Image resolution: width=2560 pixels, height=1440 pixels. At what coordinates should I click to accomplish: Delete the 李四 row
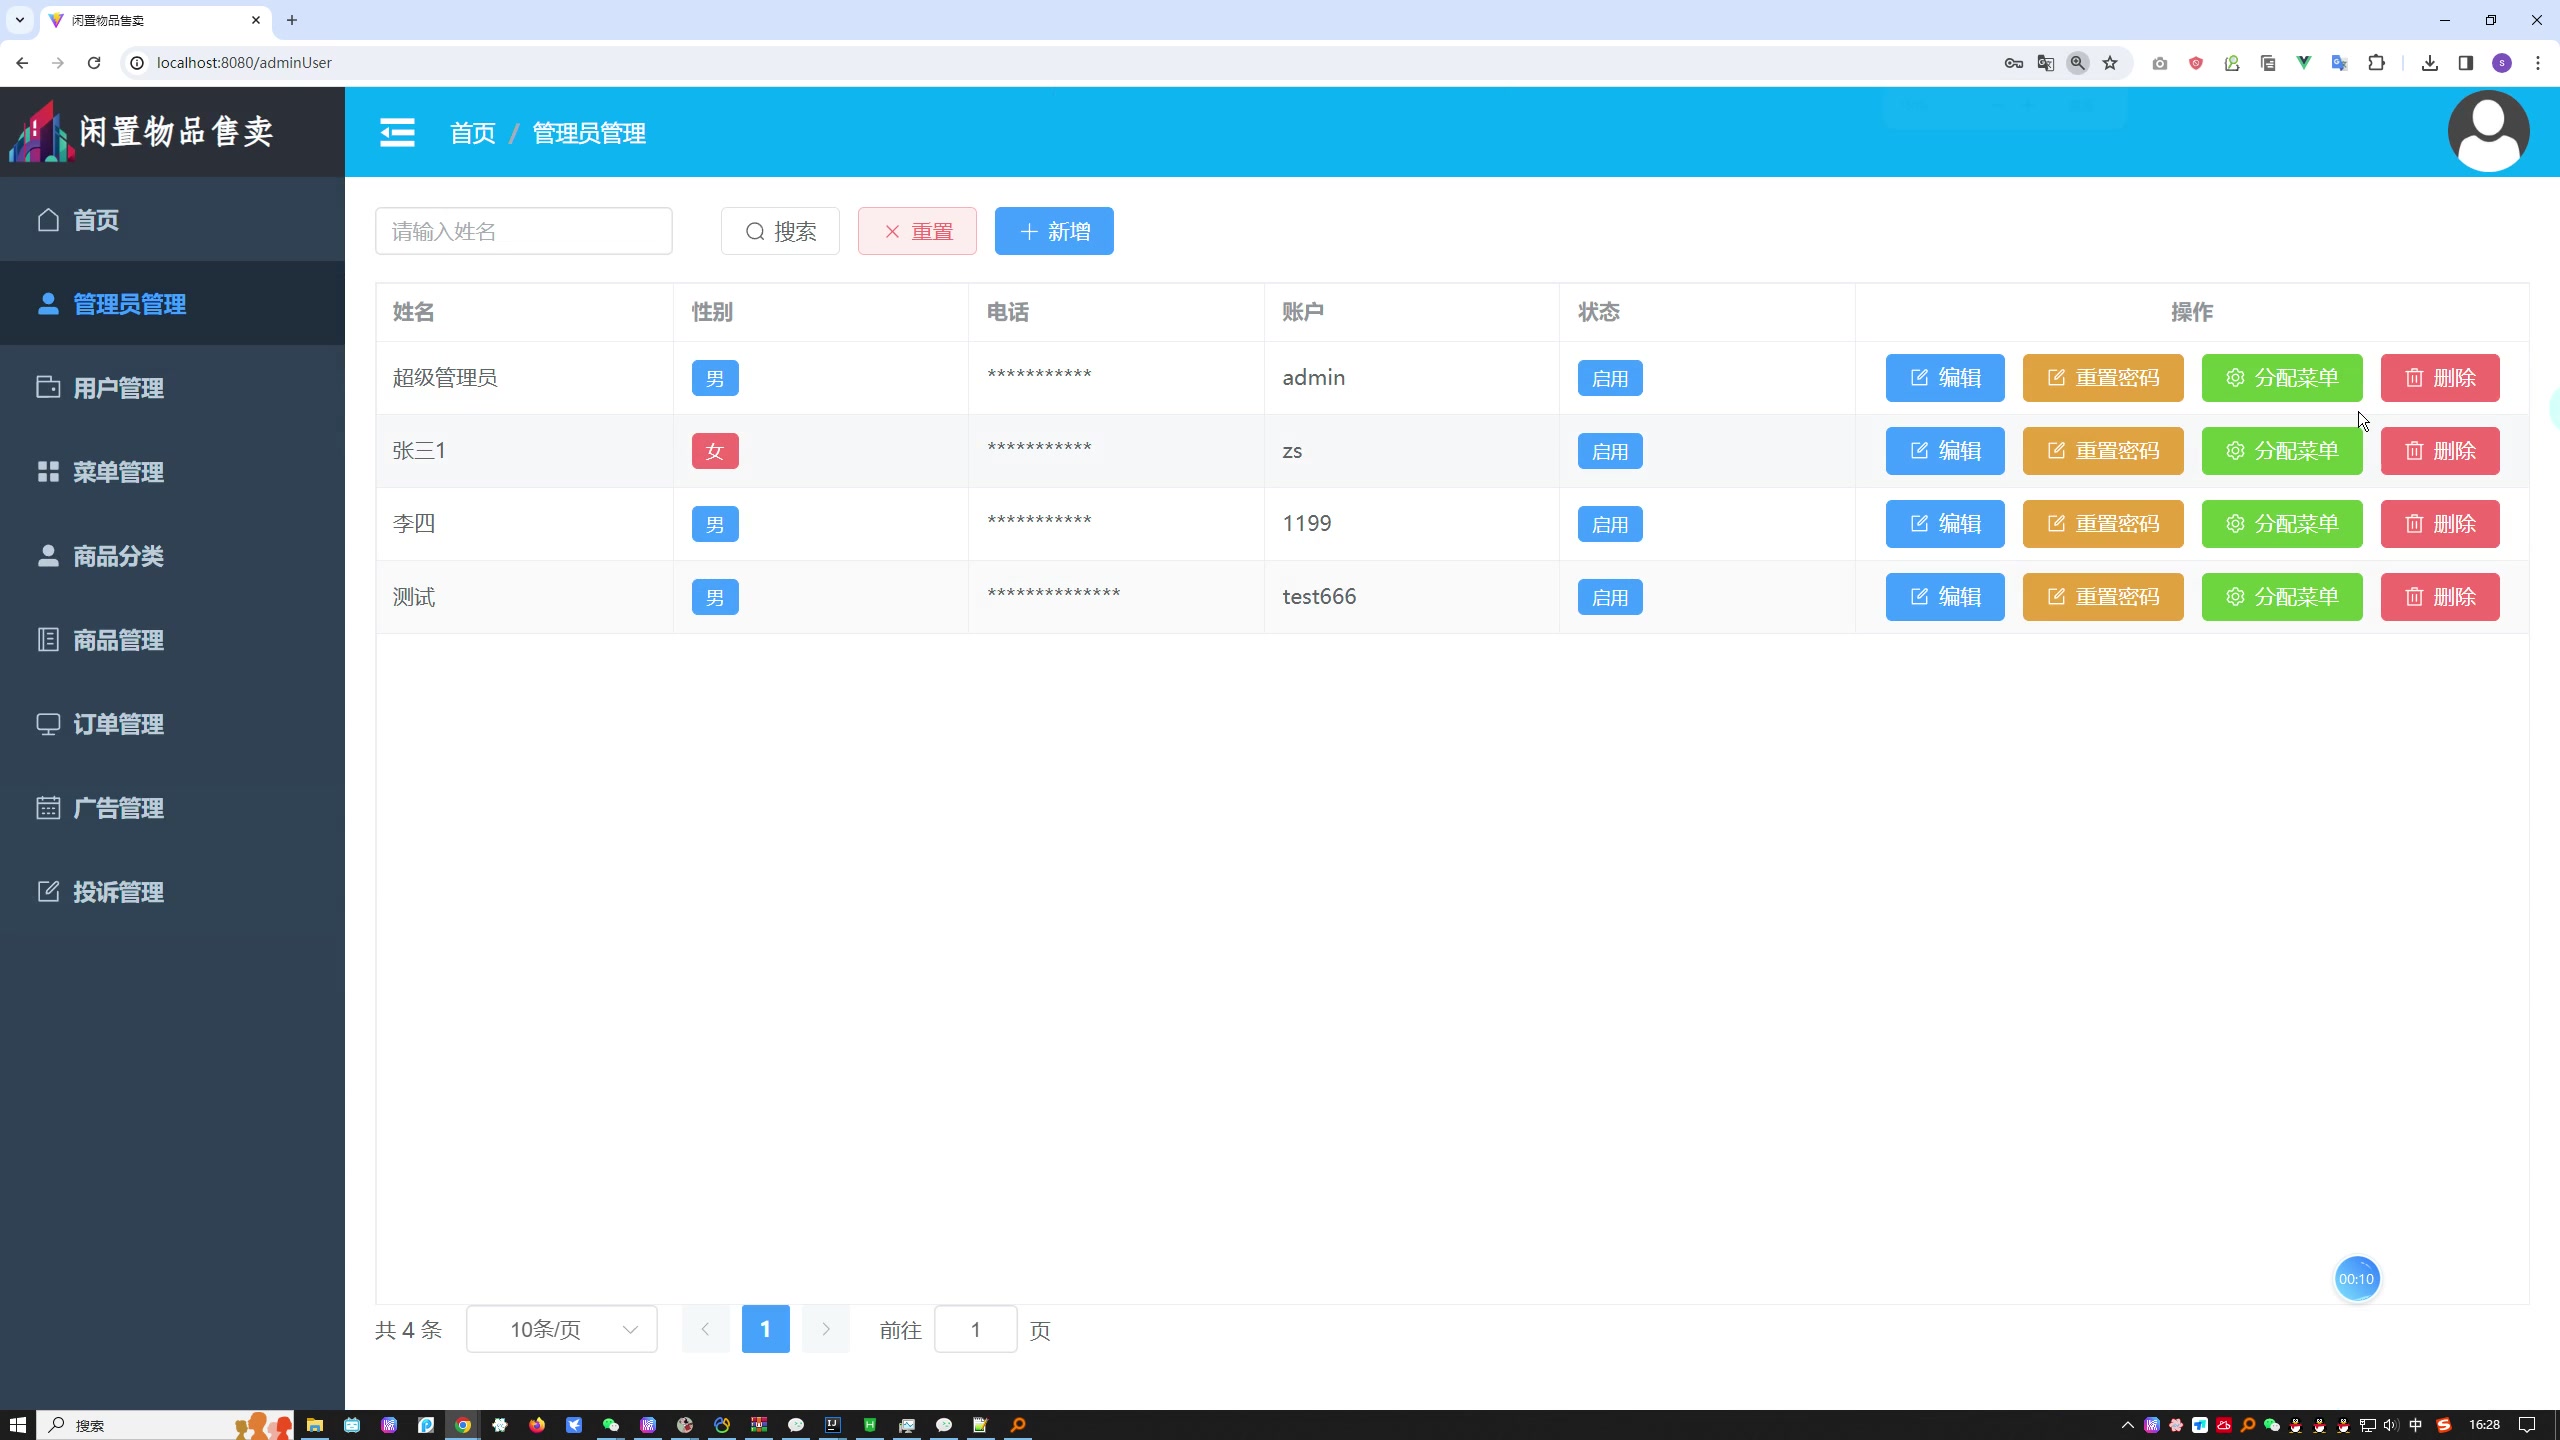pos(2440,524)
